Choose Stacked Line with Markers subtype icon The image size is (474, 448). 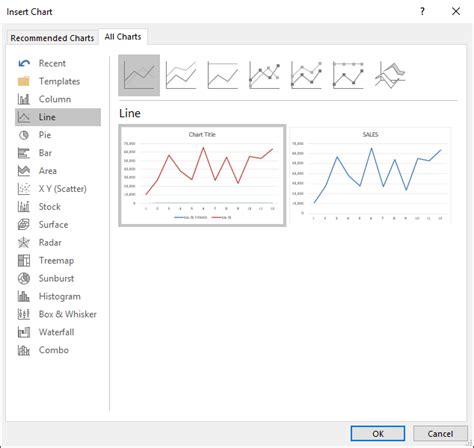click(x=306, y=75)
